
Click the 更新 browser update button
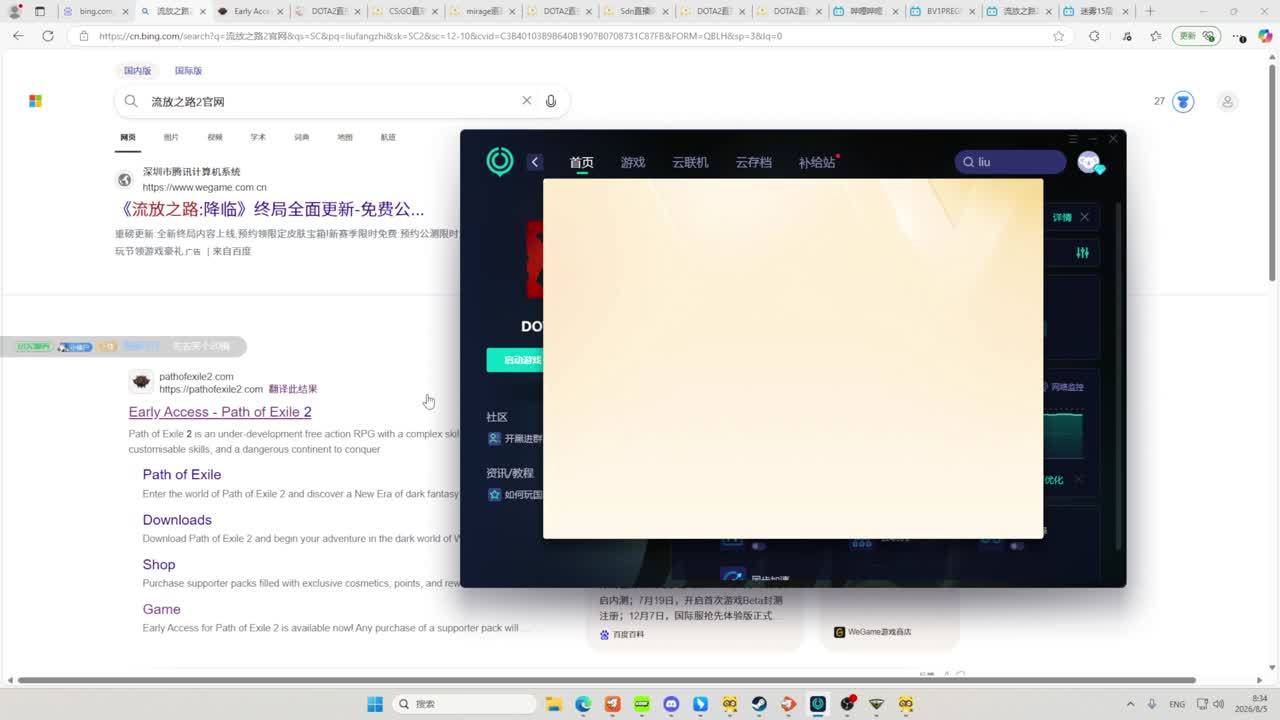(1196, 36)
